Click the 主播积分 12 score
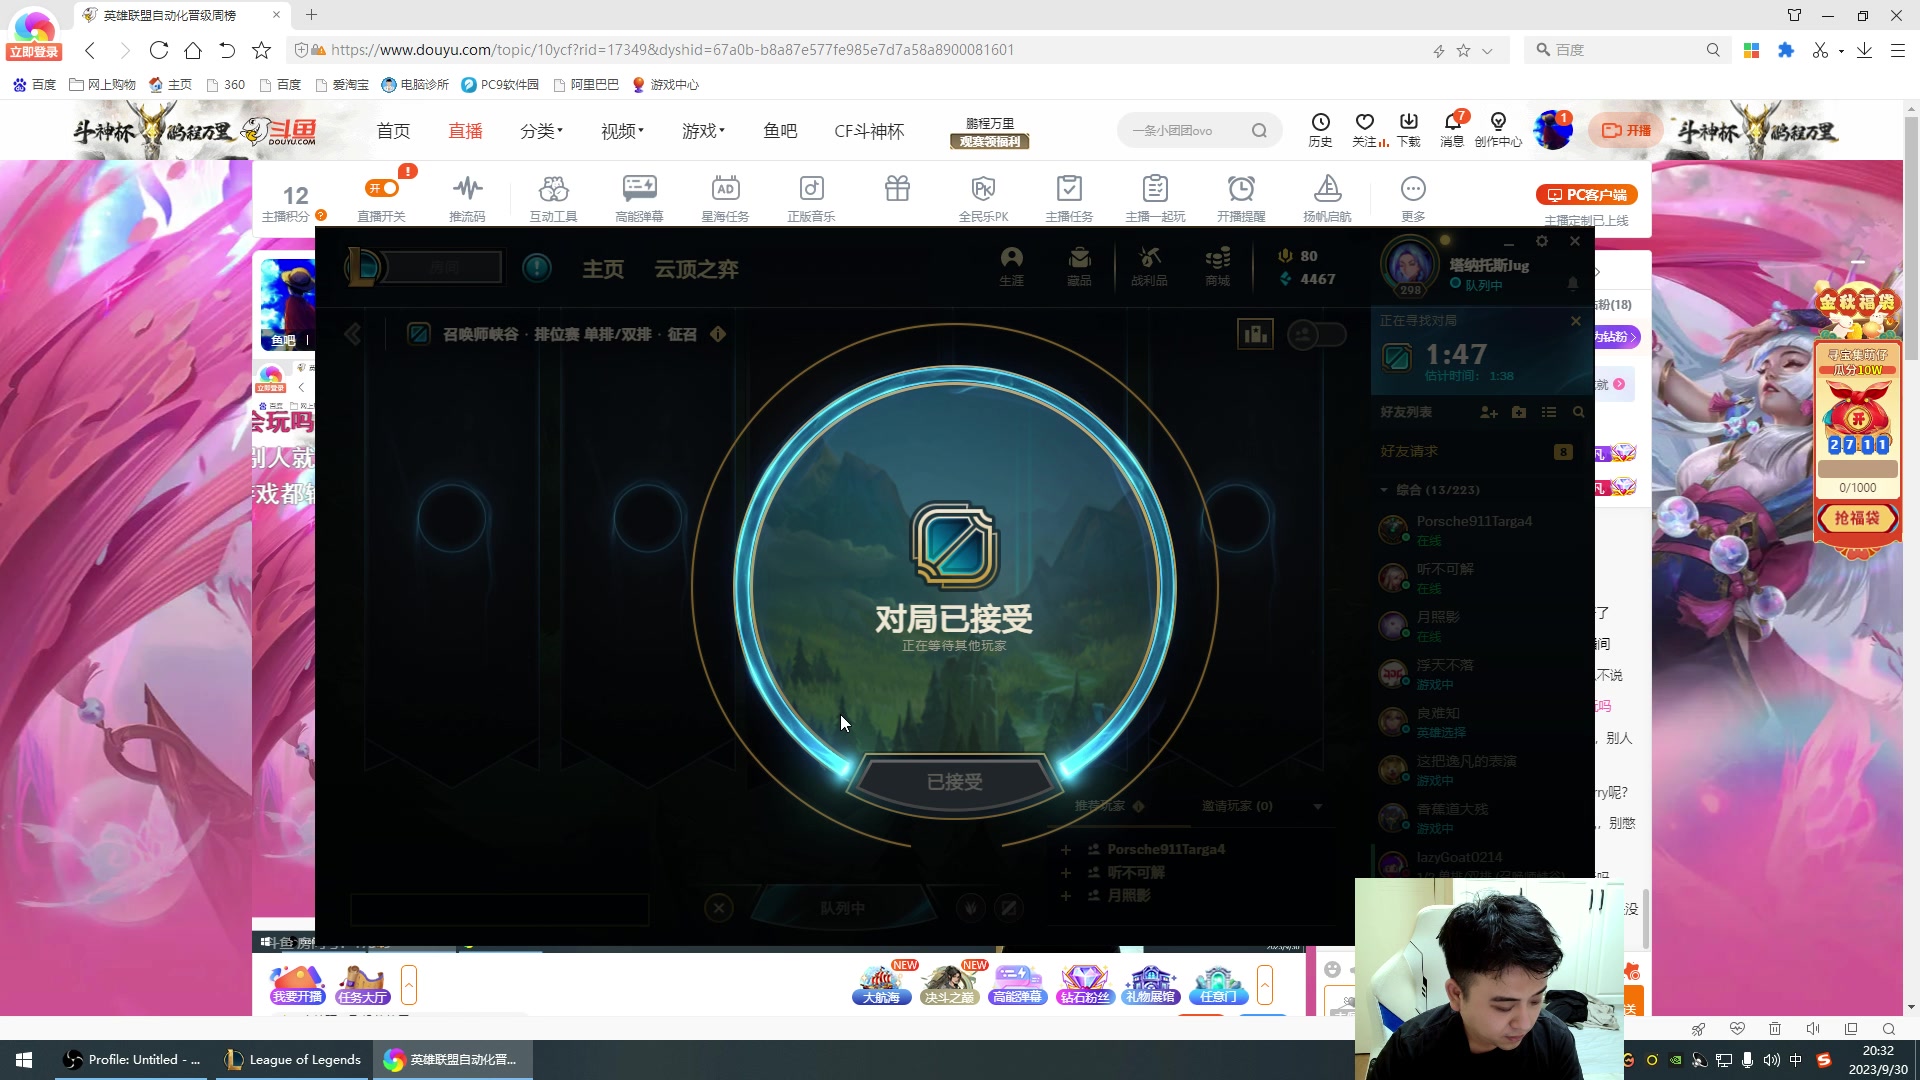1920x1080 pixels. point(294,202)
